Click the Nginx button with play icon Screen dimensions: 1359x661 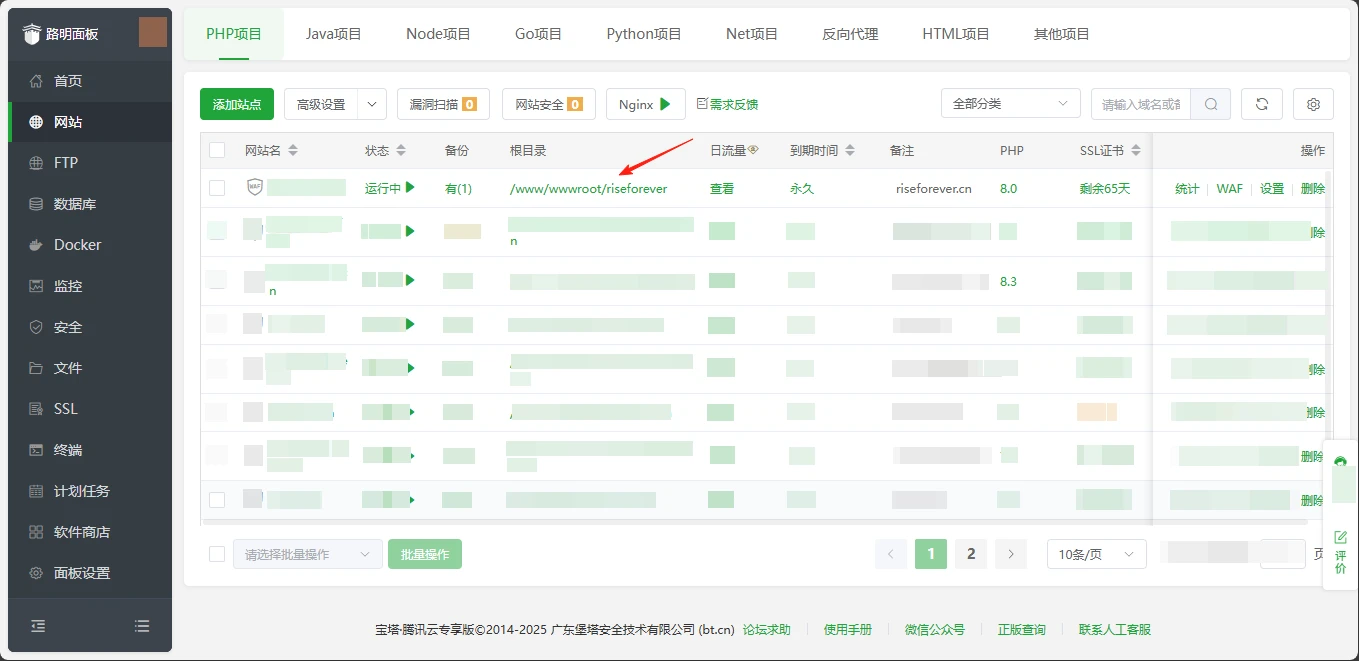646,104
